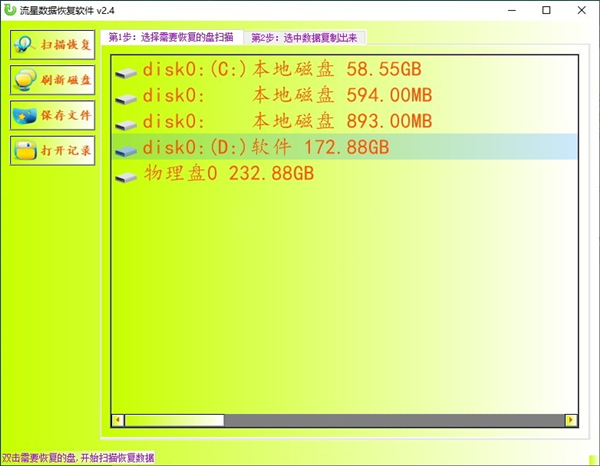The width and height of the screenshot is (600, 466).
Task: Click the horizontal scrollbar thumb
Action: point(173,420)
